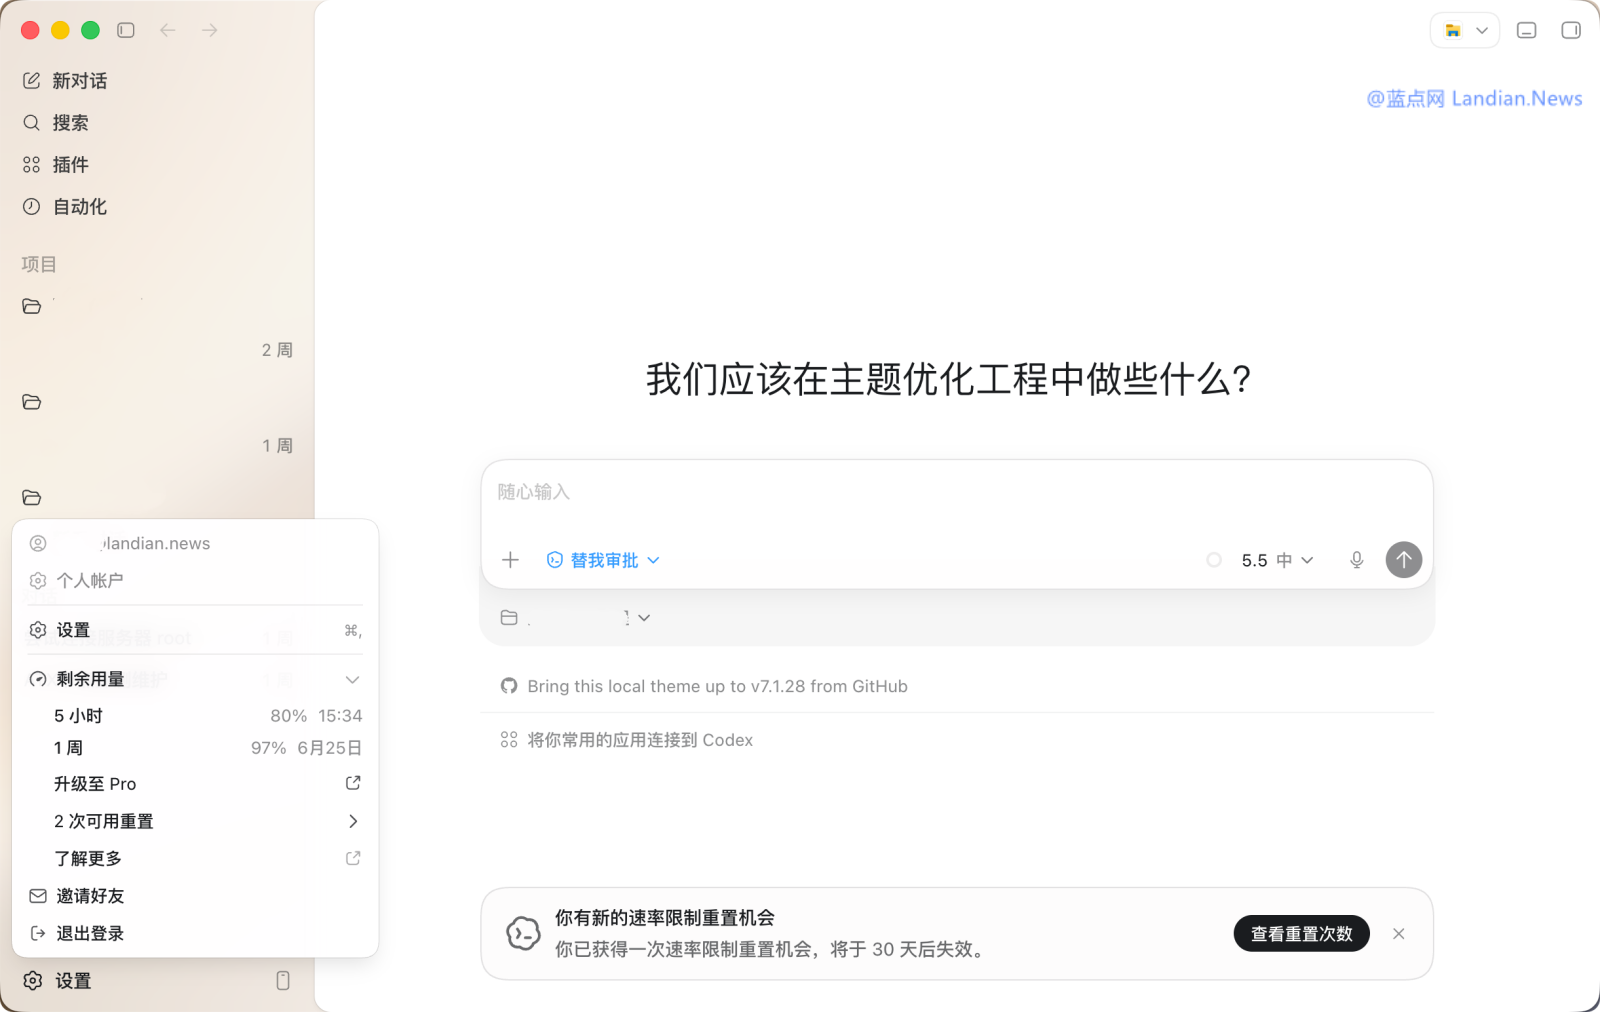Click the 随心输入 message input field
The width and height of the screenshot is (1600, 1012).
(x=957, y=492)
